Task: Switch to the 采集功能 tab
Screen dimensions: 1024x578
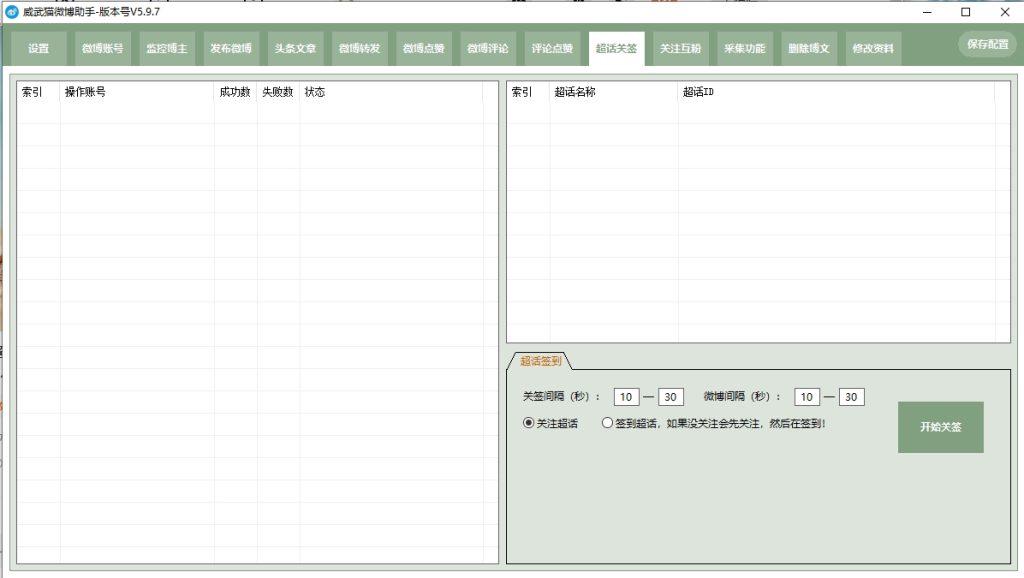Action: 744,46
